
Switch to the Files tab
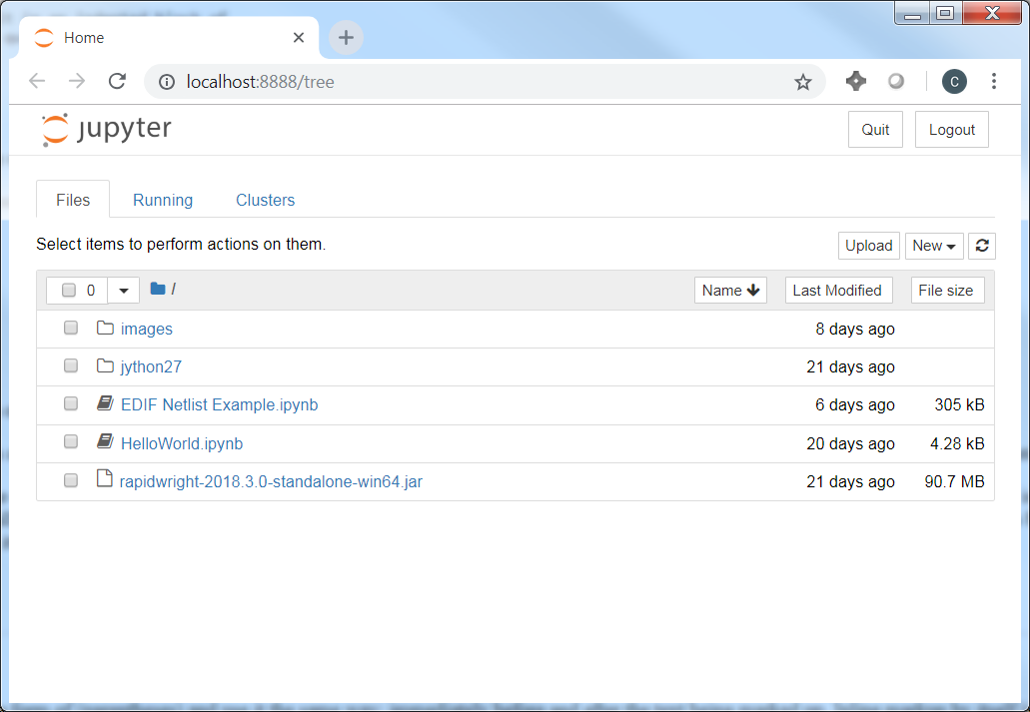(x=73, y=200)
